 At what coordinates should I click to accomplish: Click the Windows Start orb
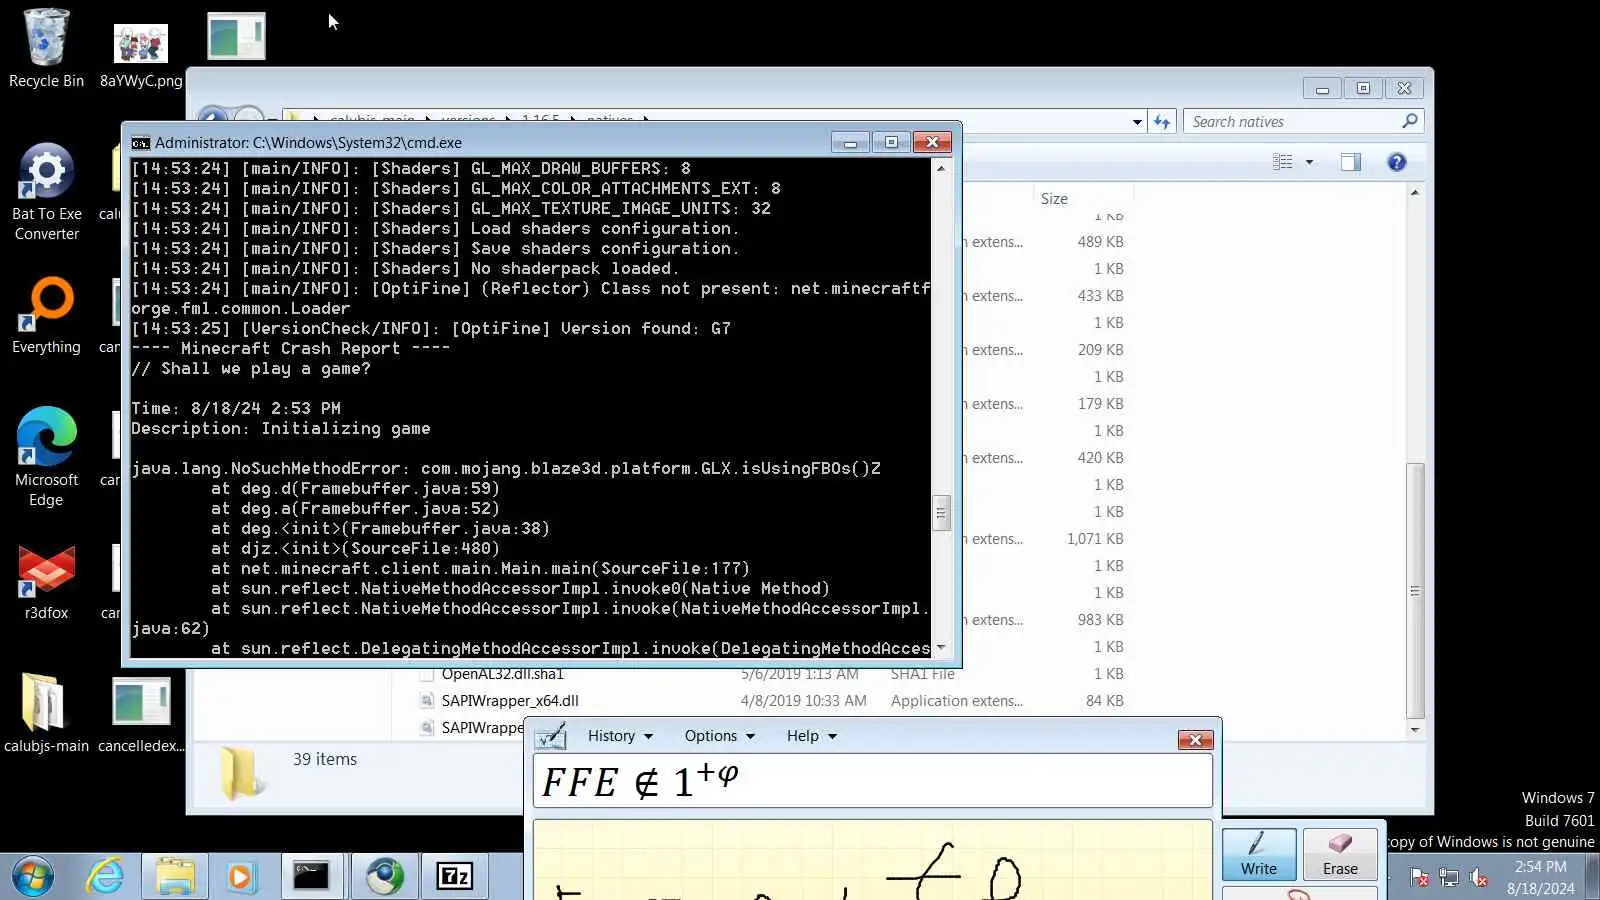click(x=33, y=876)
